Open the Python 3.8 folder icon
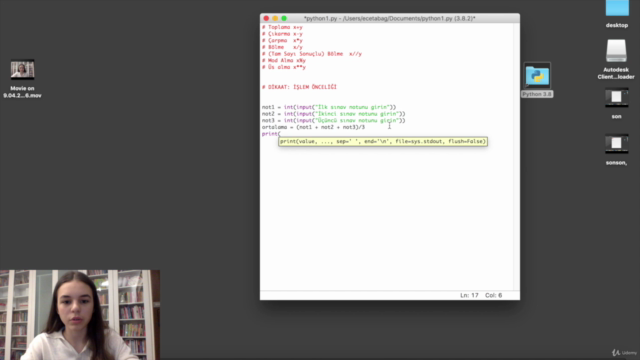The height and width of the screenshot is (360, 640). pyautogui.click(x=537, y=76)
